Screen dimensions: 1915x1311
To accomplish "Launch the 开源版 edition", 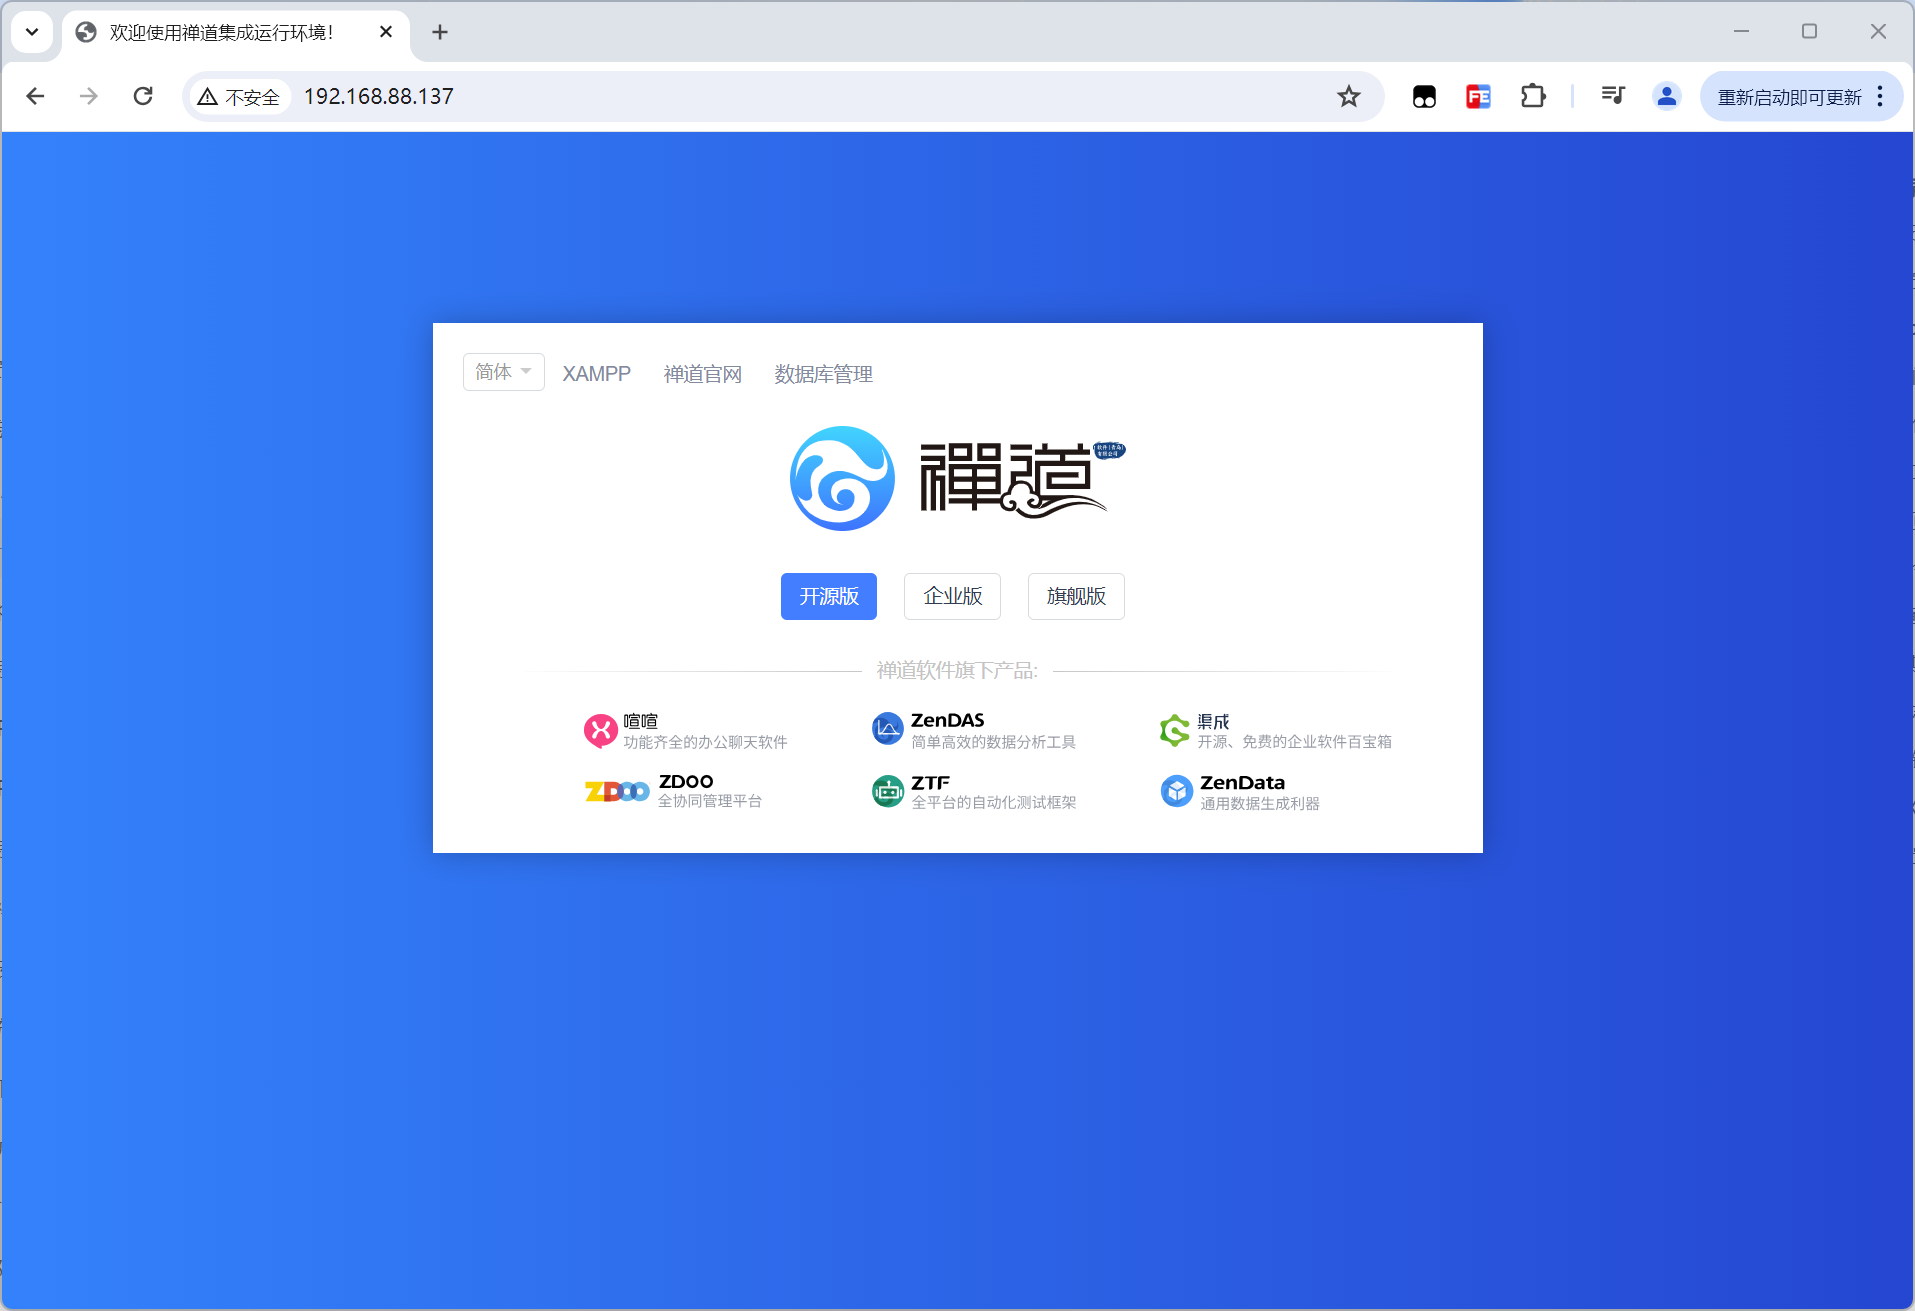I will (829, 596).
